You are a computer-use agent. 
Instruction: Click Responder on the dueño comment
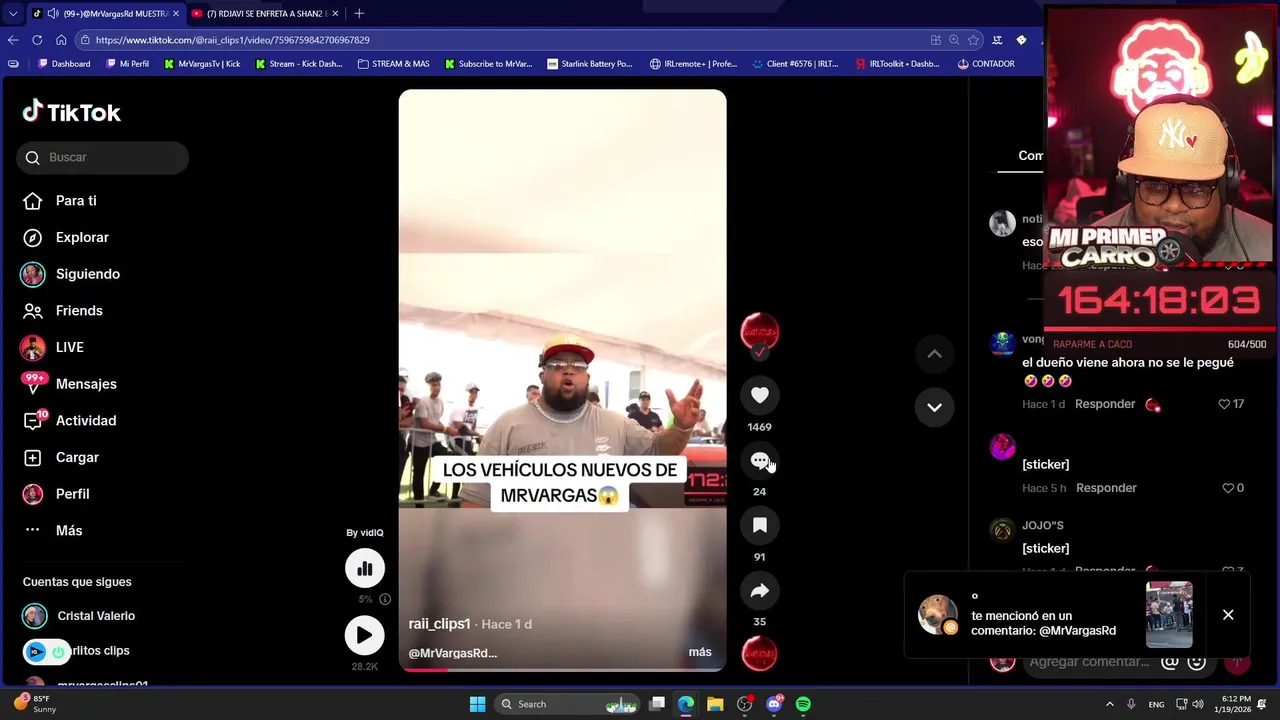[x=1105, y=404]
